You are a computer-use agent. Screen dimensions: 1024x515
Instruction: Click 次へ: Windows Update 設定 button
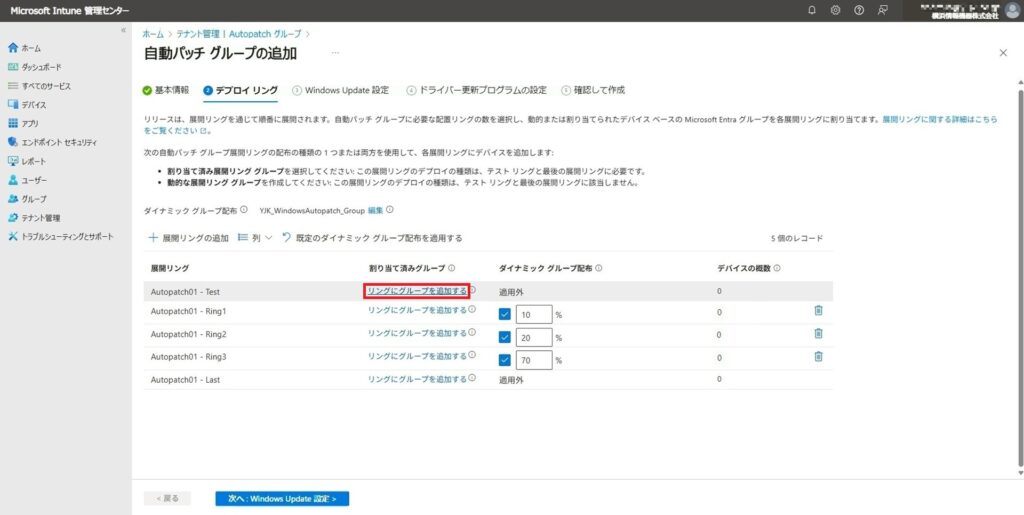click(x=282, y=499)
